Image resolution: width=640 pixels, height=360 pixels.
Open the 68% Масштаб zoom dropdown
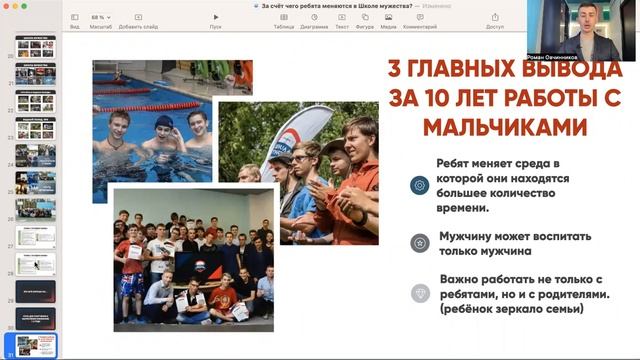[100, 21]
